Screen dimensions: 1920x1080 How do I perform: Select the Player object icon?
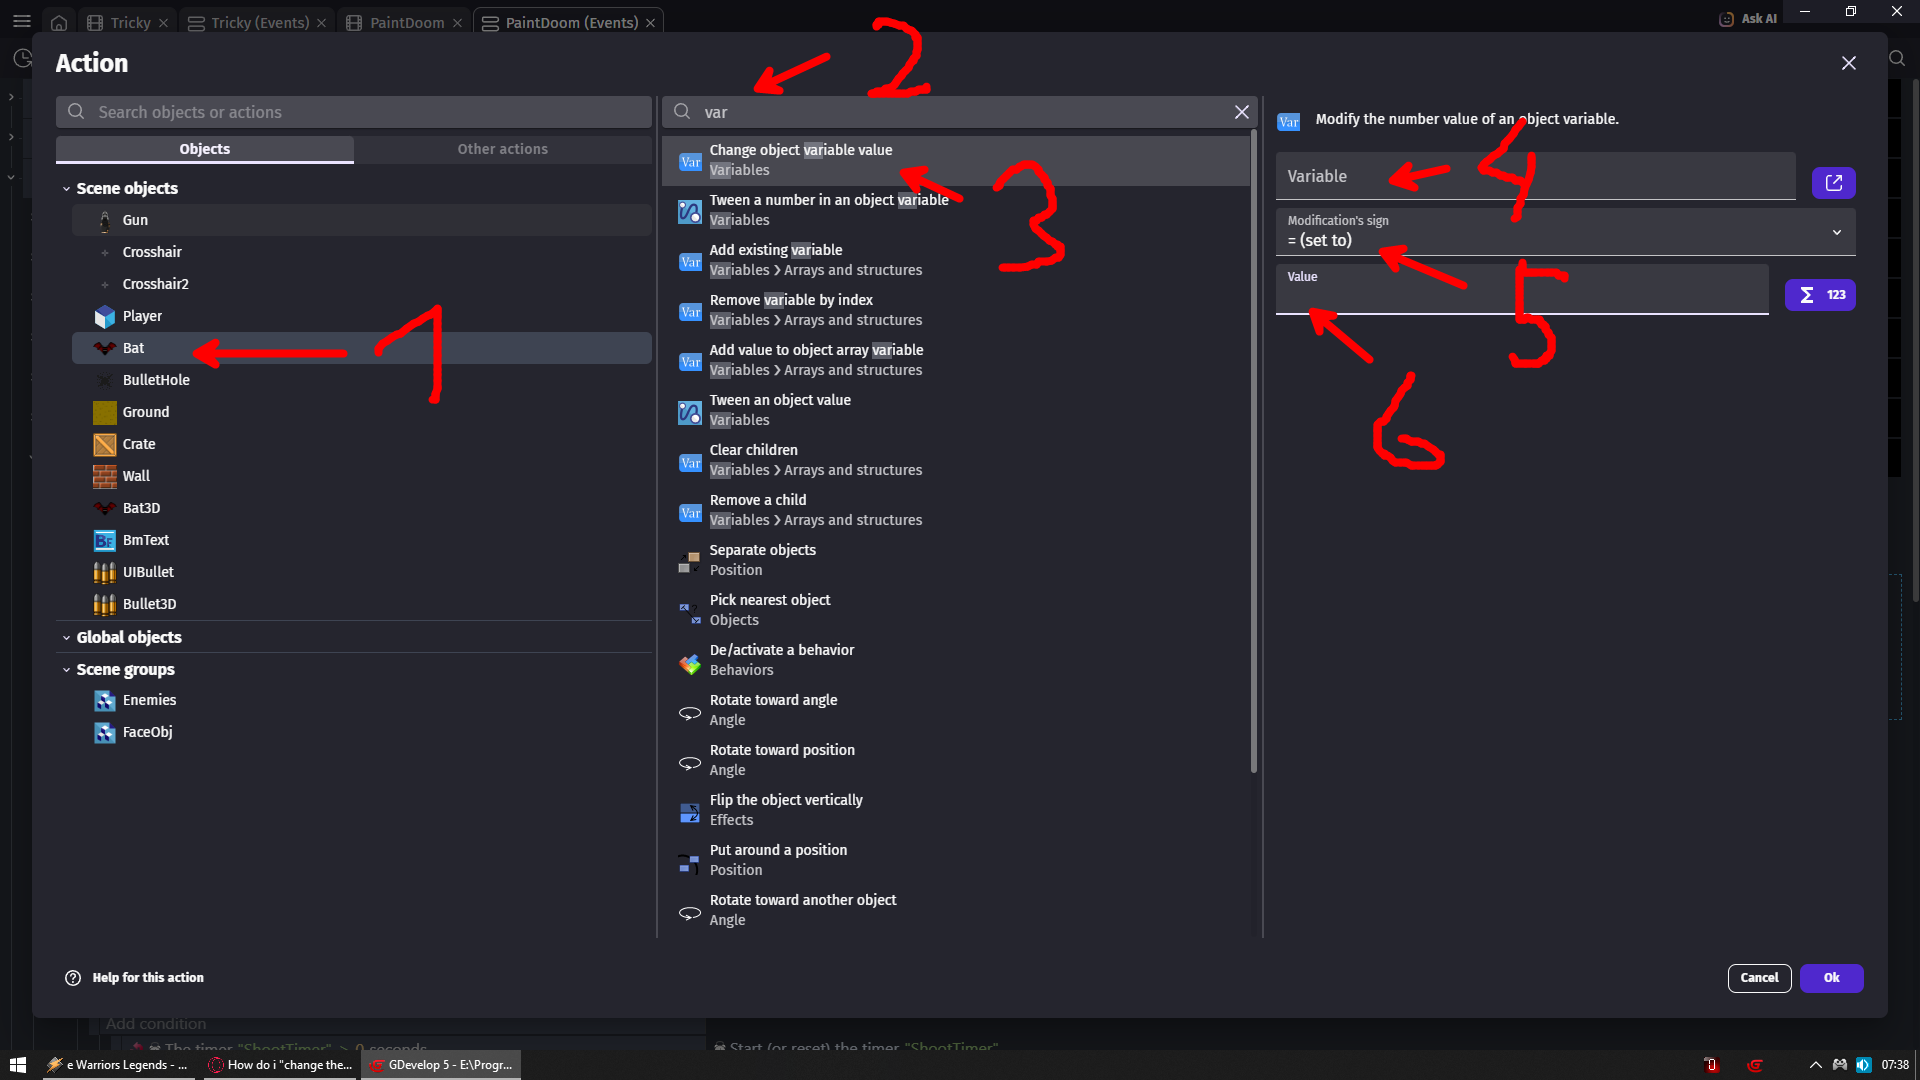105,317
